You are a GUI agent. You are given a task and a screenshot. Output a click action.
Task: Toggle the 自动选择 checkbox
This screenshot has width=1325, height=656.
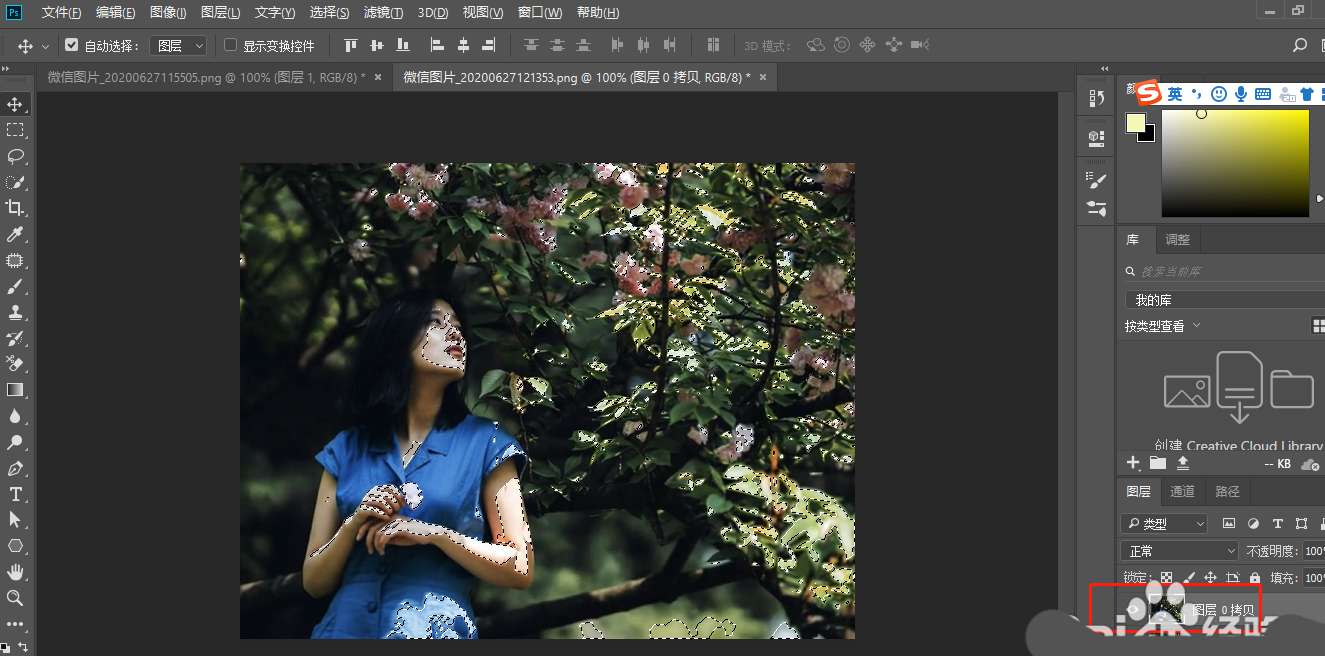coord(71,45)
